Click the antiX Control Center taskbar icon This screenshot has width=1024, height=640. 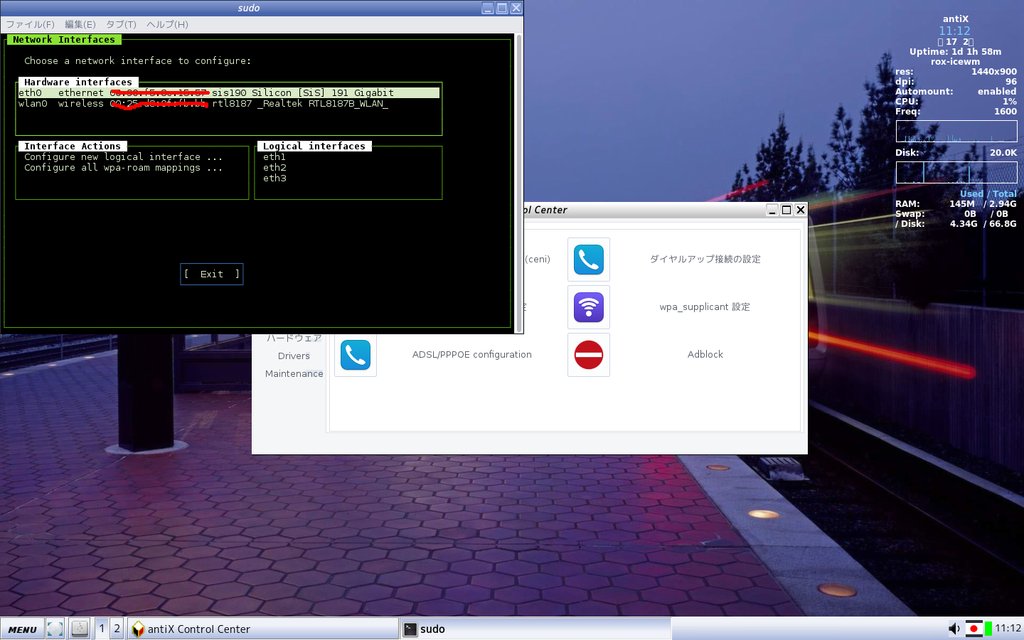138,629
